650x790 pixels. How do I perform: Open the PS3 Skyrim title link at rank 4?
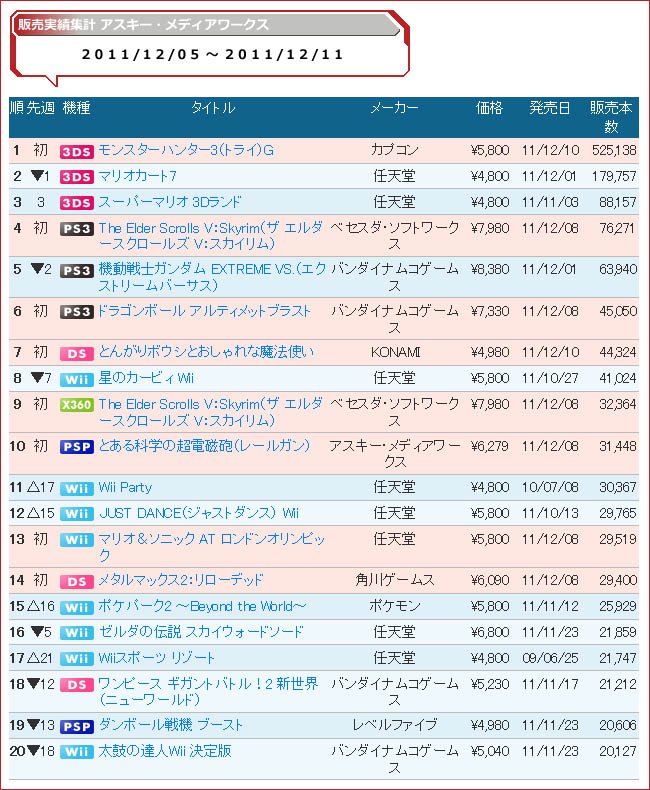pyautogui.click(x=211, y=236)
